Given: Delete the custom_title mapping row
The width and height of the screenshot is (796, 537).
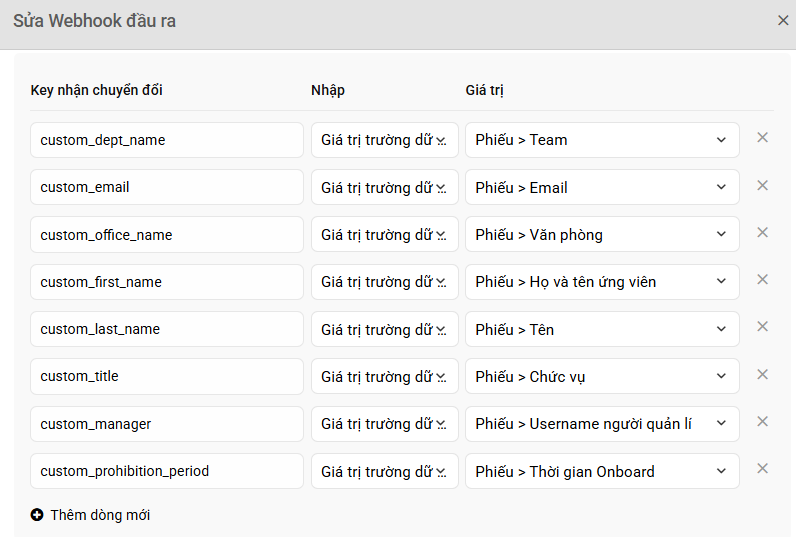Looking at the screenshot, I should tap(762, 374).
